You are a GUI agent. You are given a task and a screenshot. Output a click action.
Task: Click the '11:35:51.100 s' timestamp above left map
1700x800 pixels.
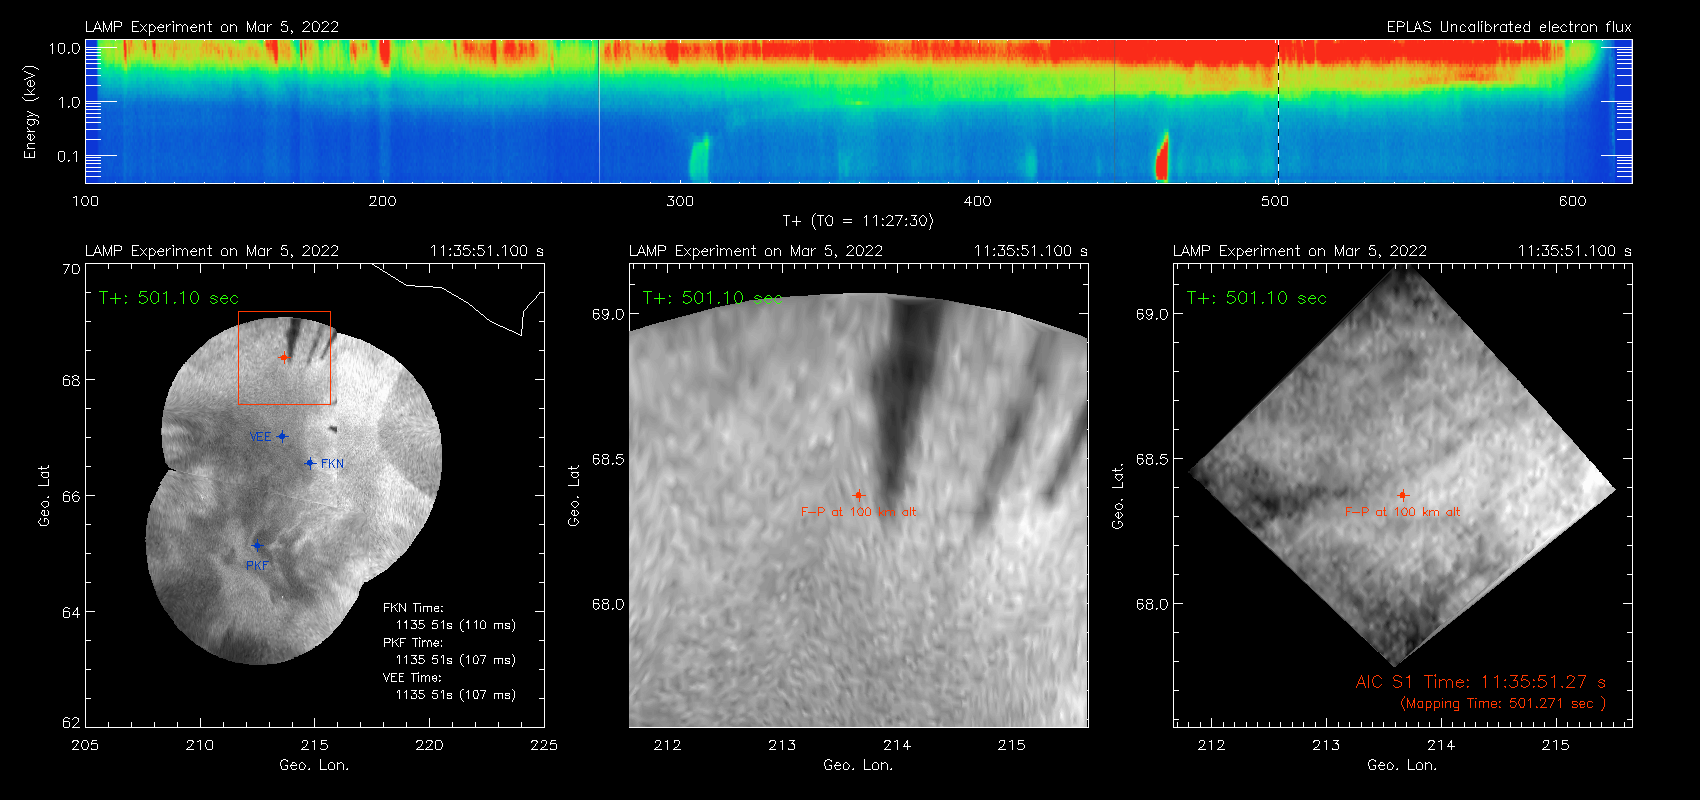487,251
